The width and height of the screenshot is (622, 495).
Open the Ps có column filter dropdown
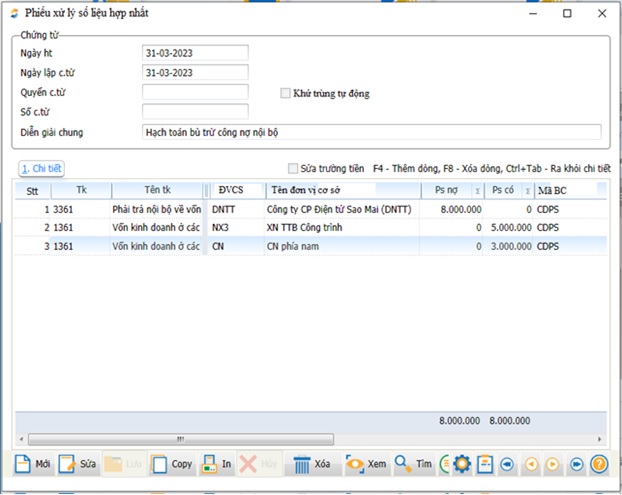pos(526,190)
